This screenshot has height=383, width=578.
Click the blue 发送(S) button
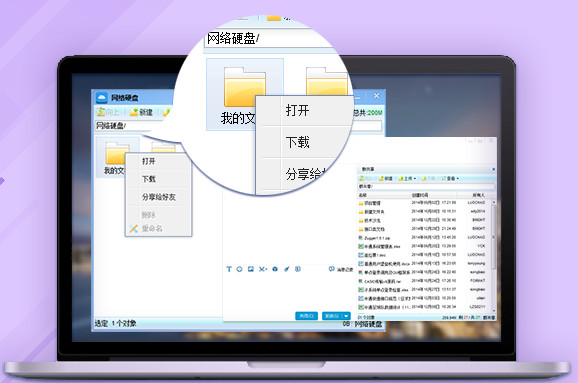coord(332,316)
